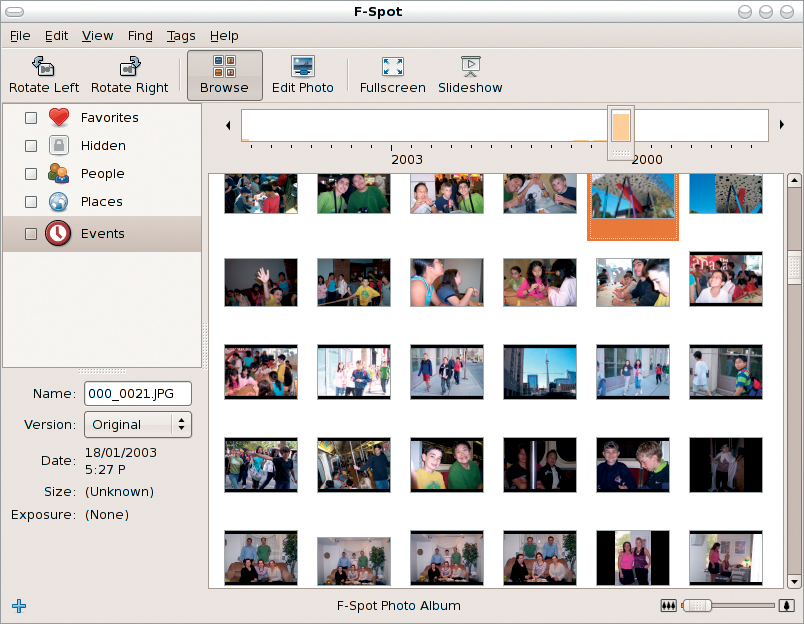Select the subway train interior photo
The image size is (804, 624).
click(x=354, y=465)
